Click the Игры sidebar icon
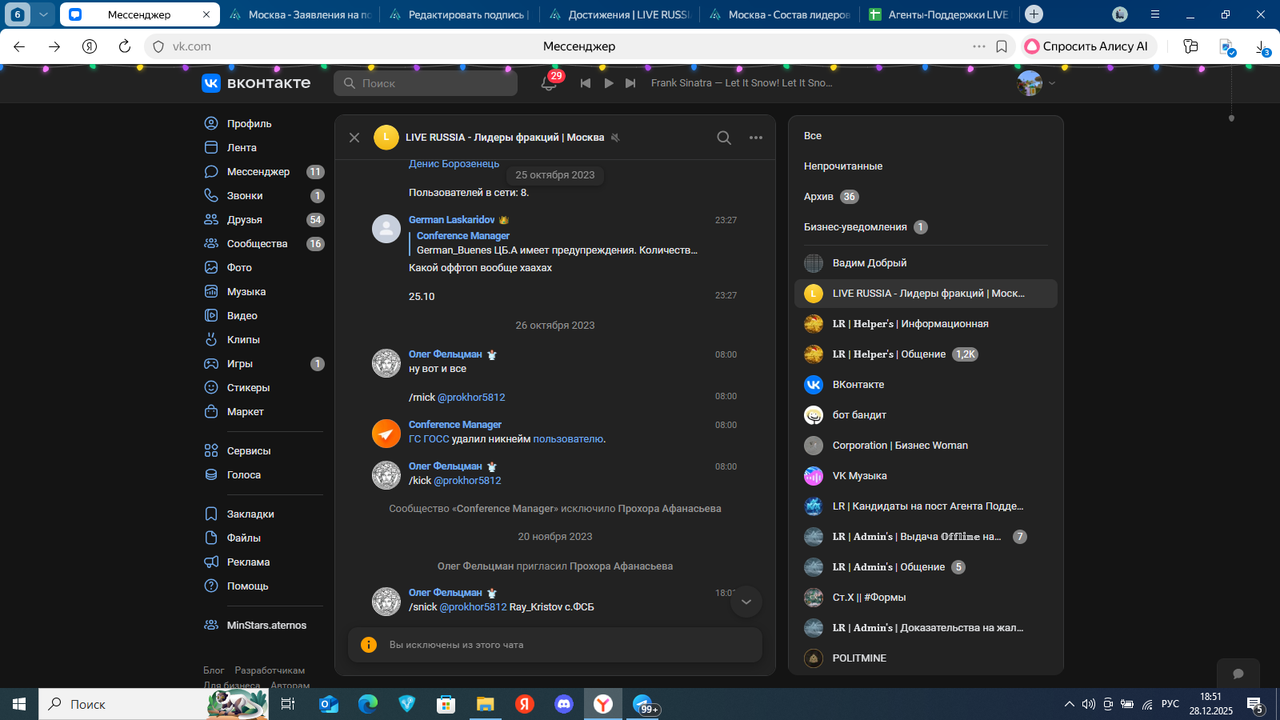The width and height of the screenshot is (1280, 720). (x=211, y=364)
